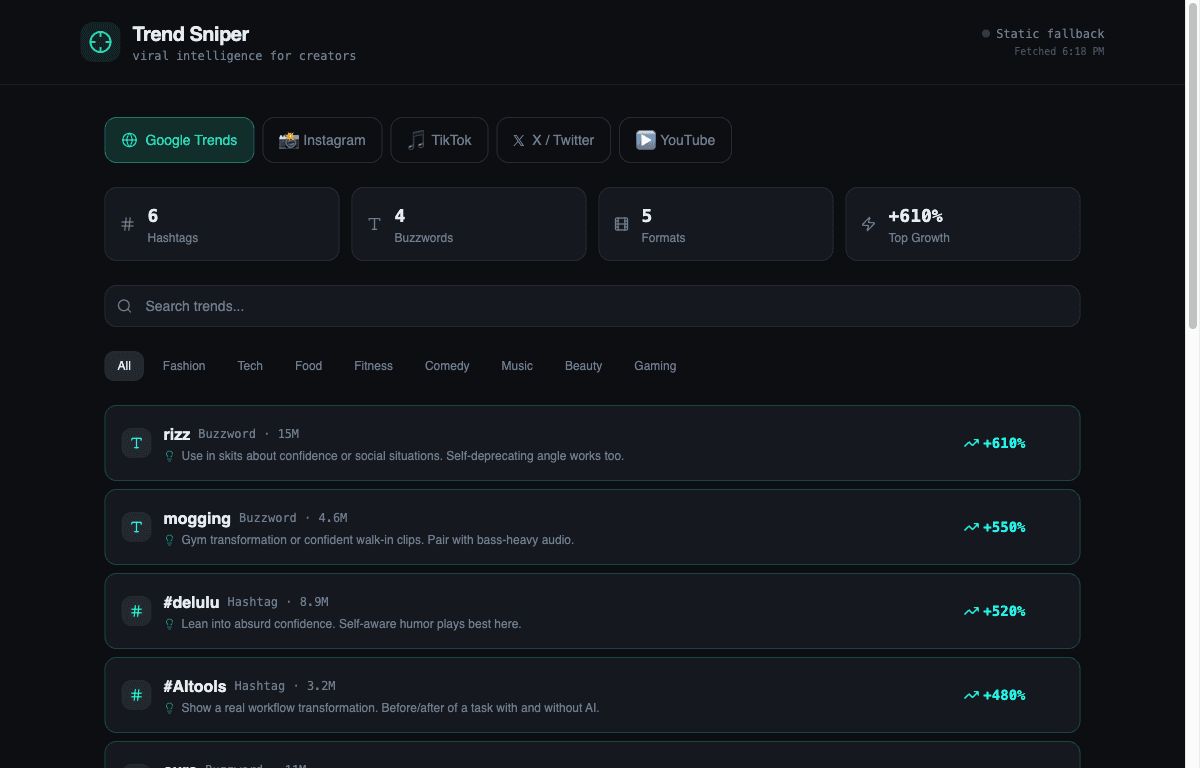
Task: Filter trends by Fashion category
Action: [184, 366]
